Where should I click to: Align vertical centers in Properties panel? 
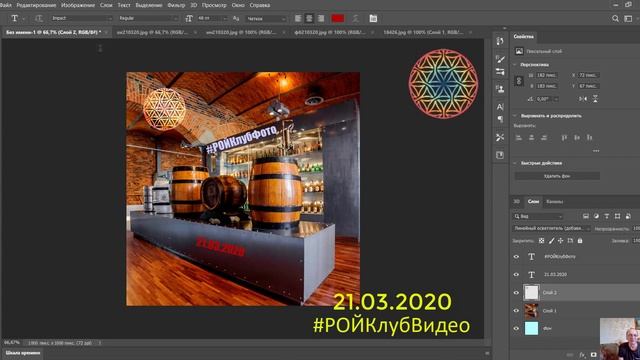click(x=577, y=138)
